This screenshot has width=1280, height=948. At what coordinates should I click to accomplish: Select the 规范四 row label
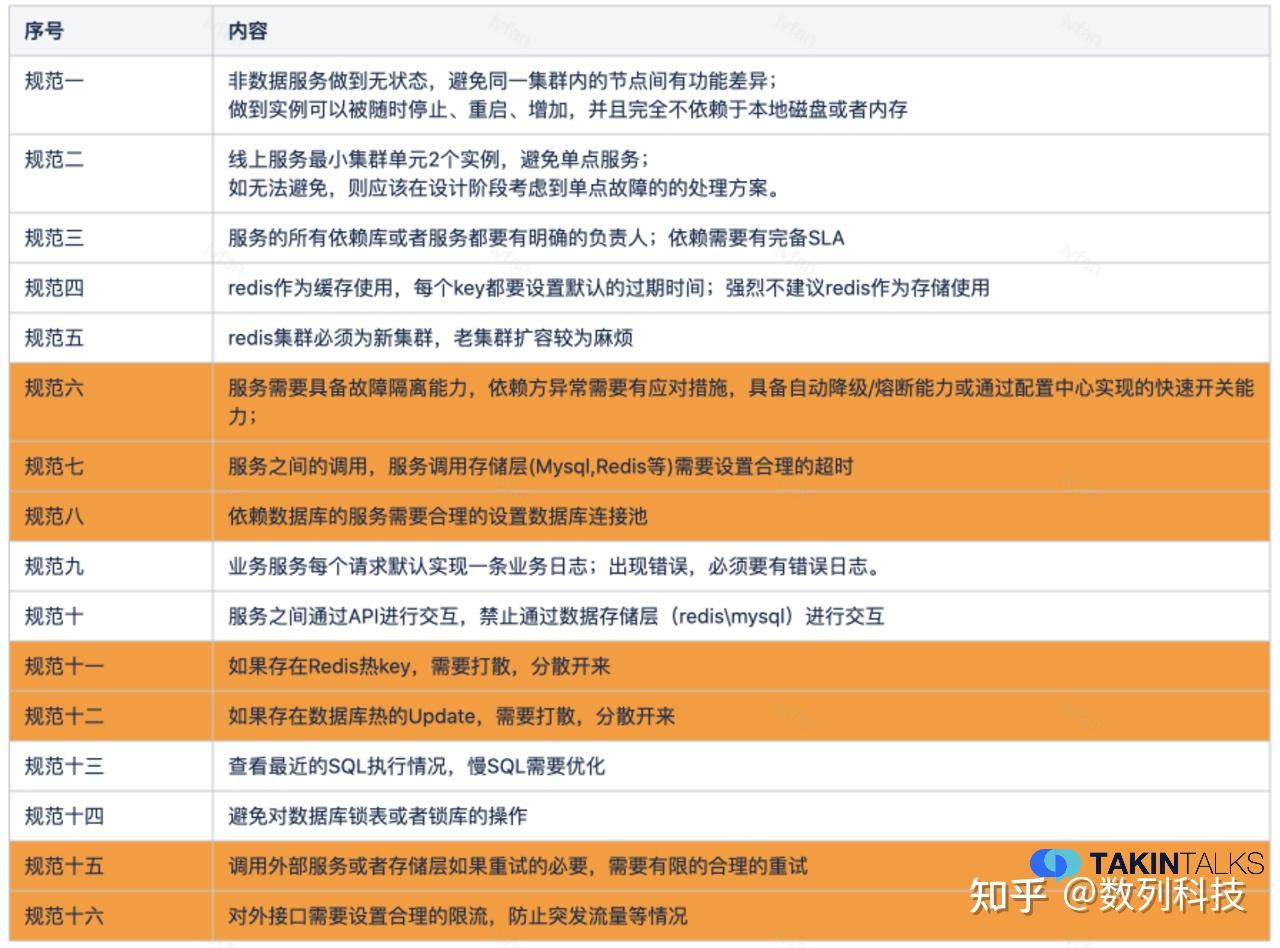coord(54,288)
